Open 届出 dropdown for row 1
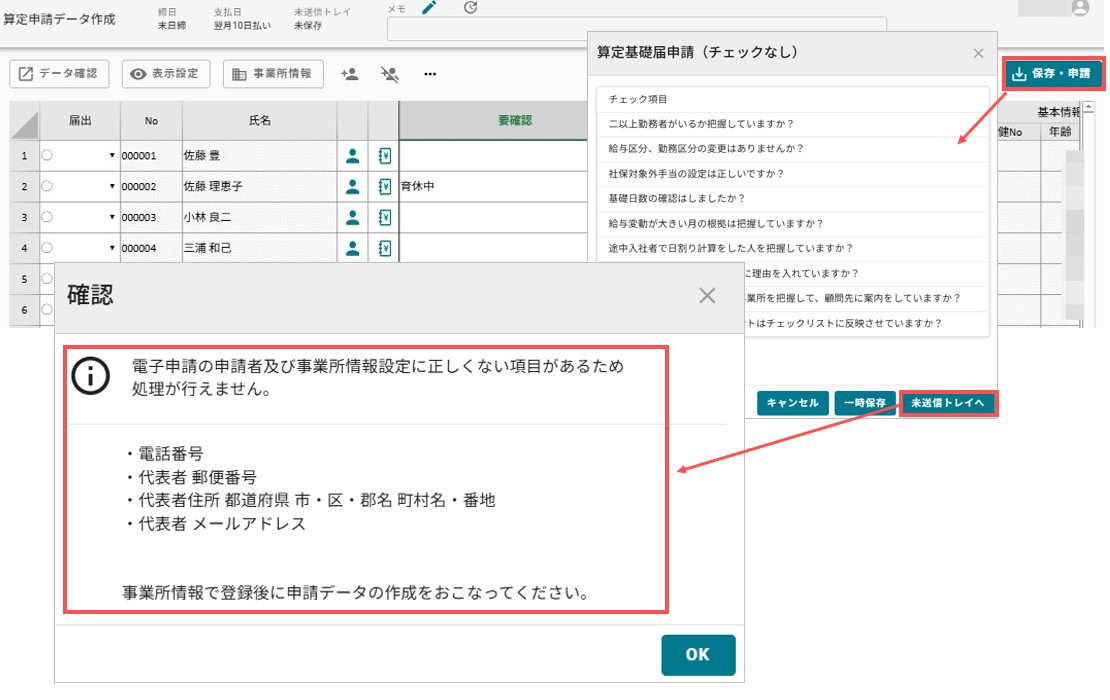Image resolution: width=1110 pixels, height=700 pixels. tap(112, 156)
